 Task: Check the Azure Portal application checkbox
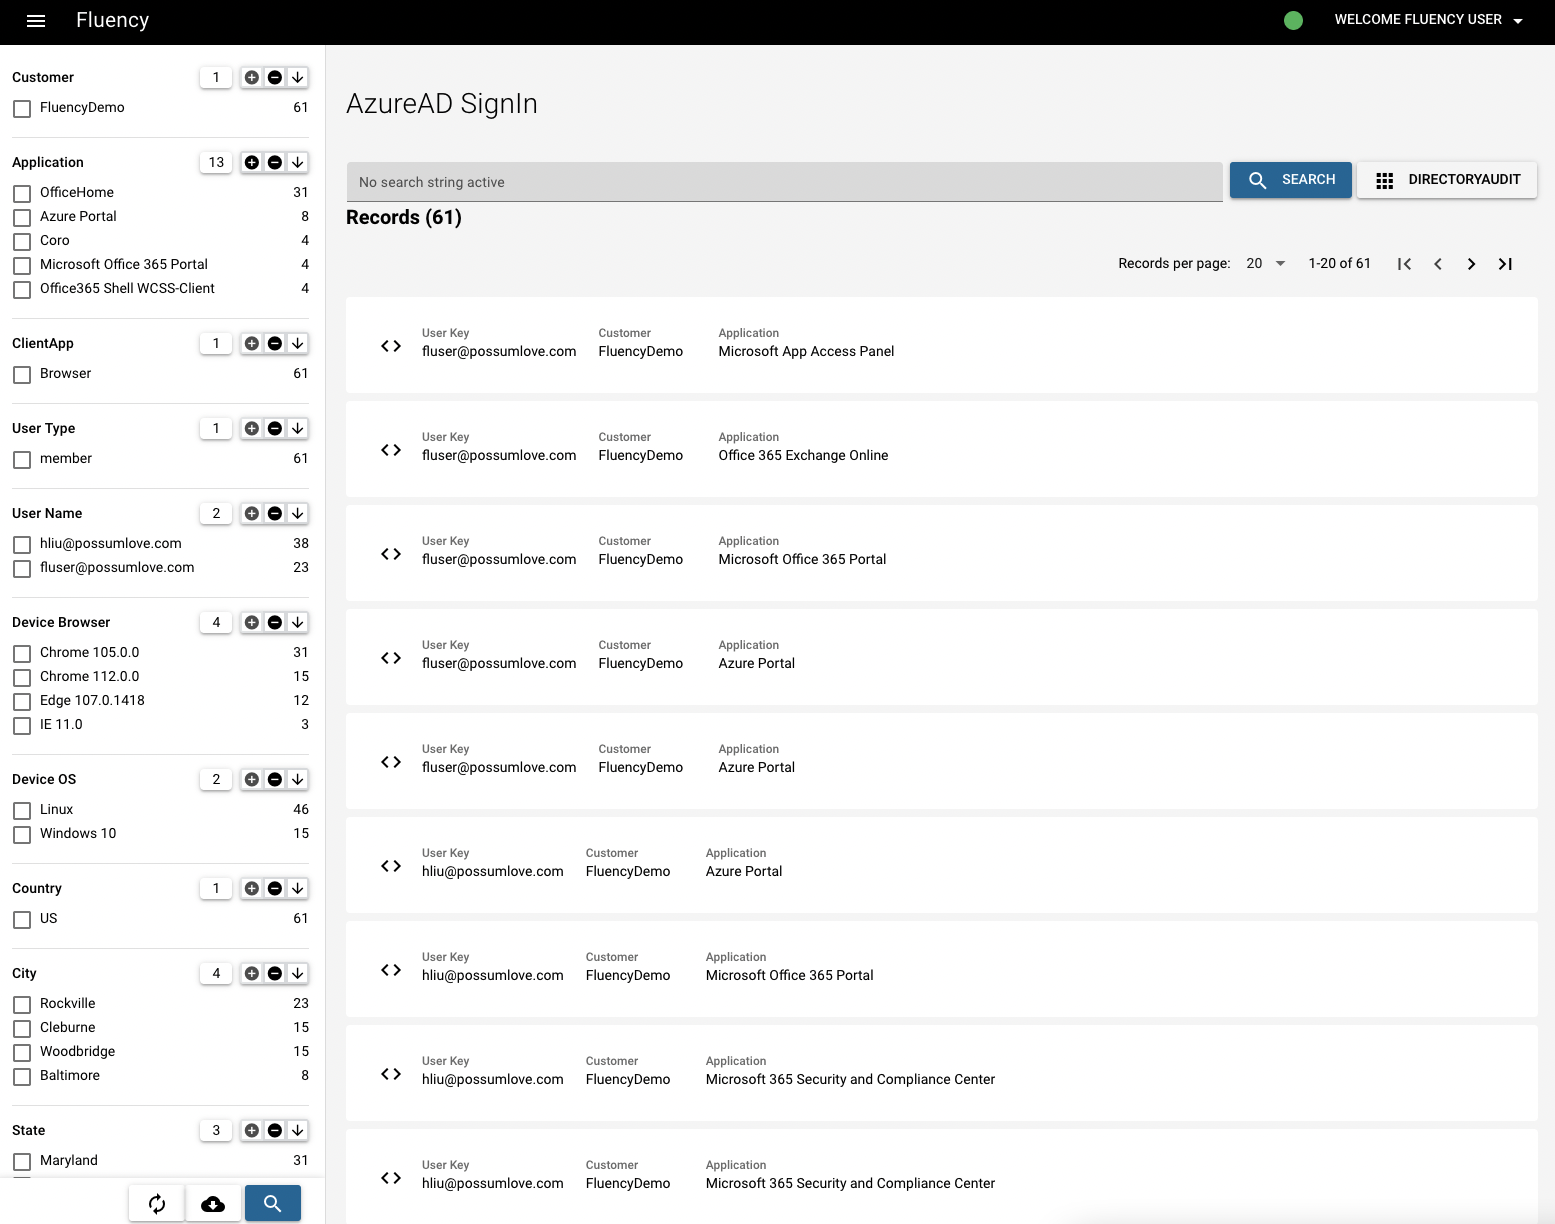click(x=22, y=218)
